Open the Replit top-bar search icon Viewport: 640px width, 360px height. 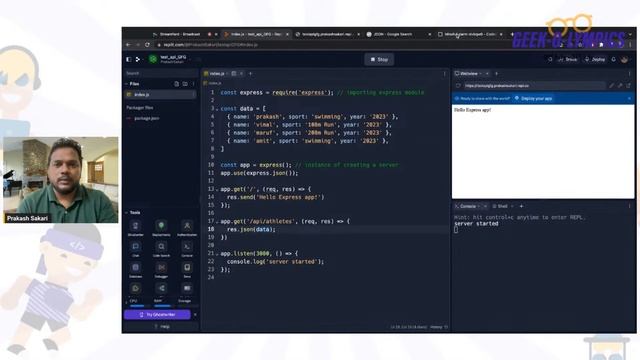(550, 60)
